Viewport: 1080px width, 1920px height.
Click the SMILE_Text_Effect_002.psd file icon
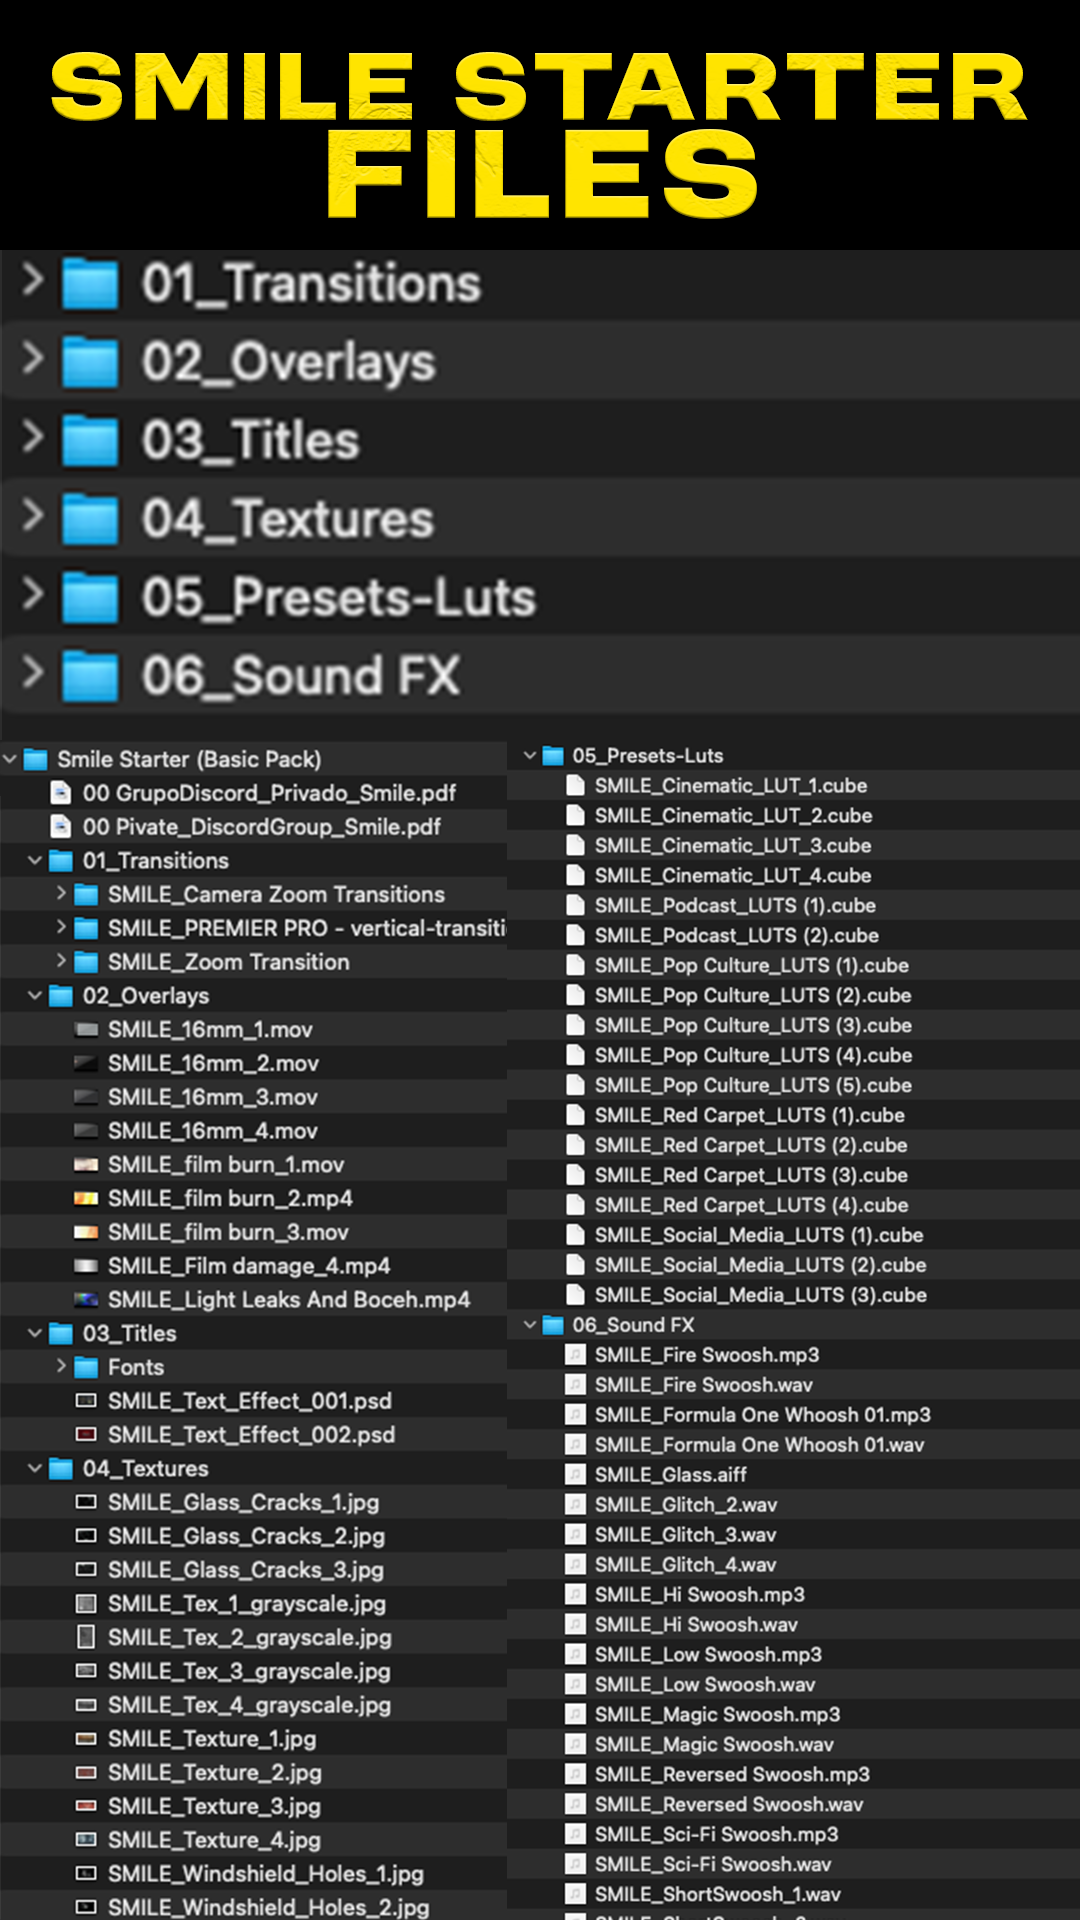tap(87, 1434)
